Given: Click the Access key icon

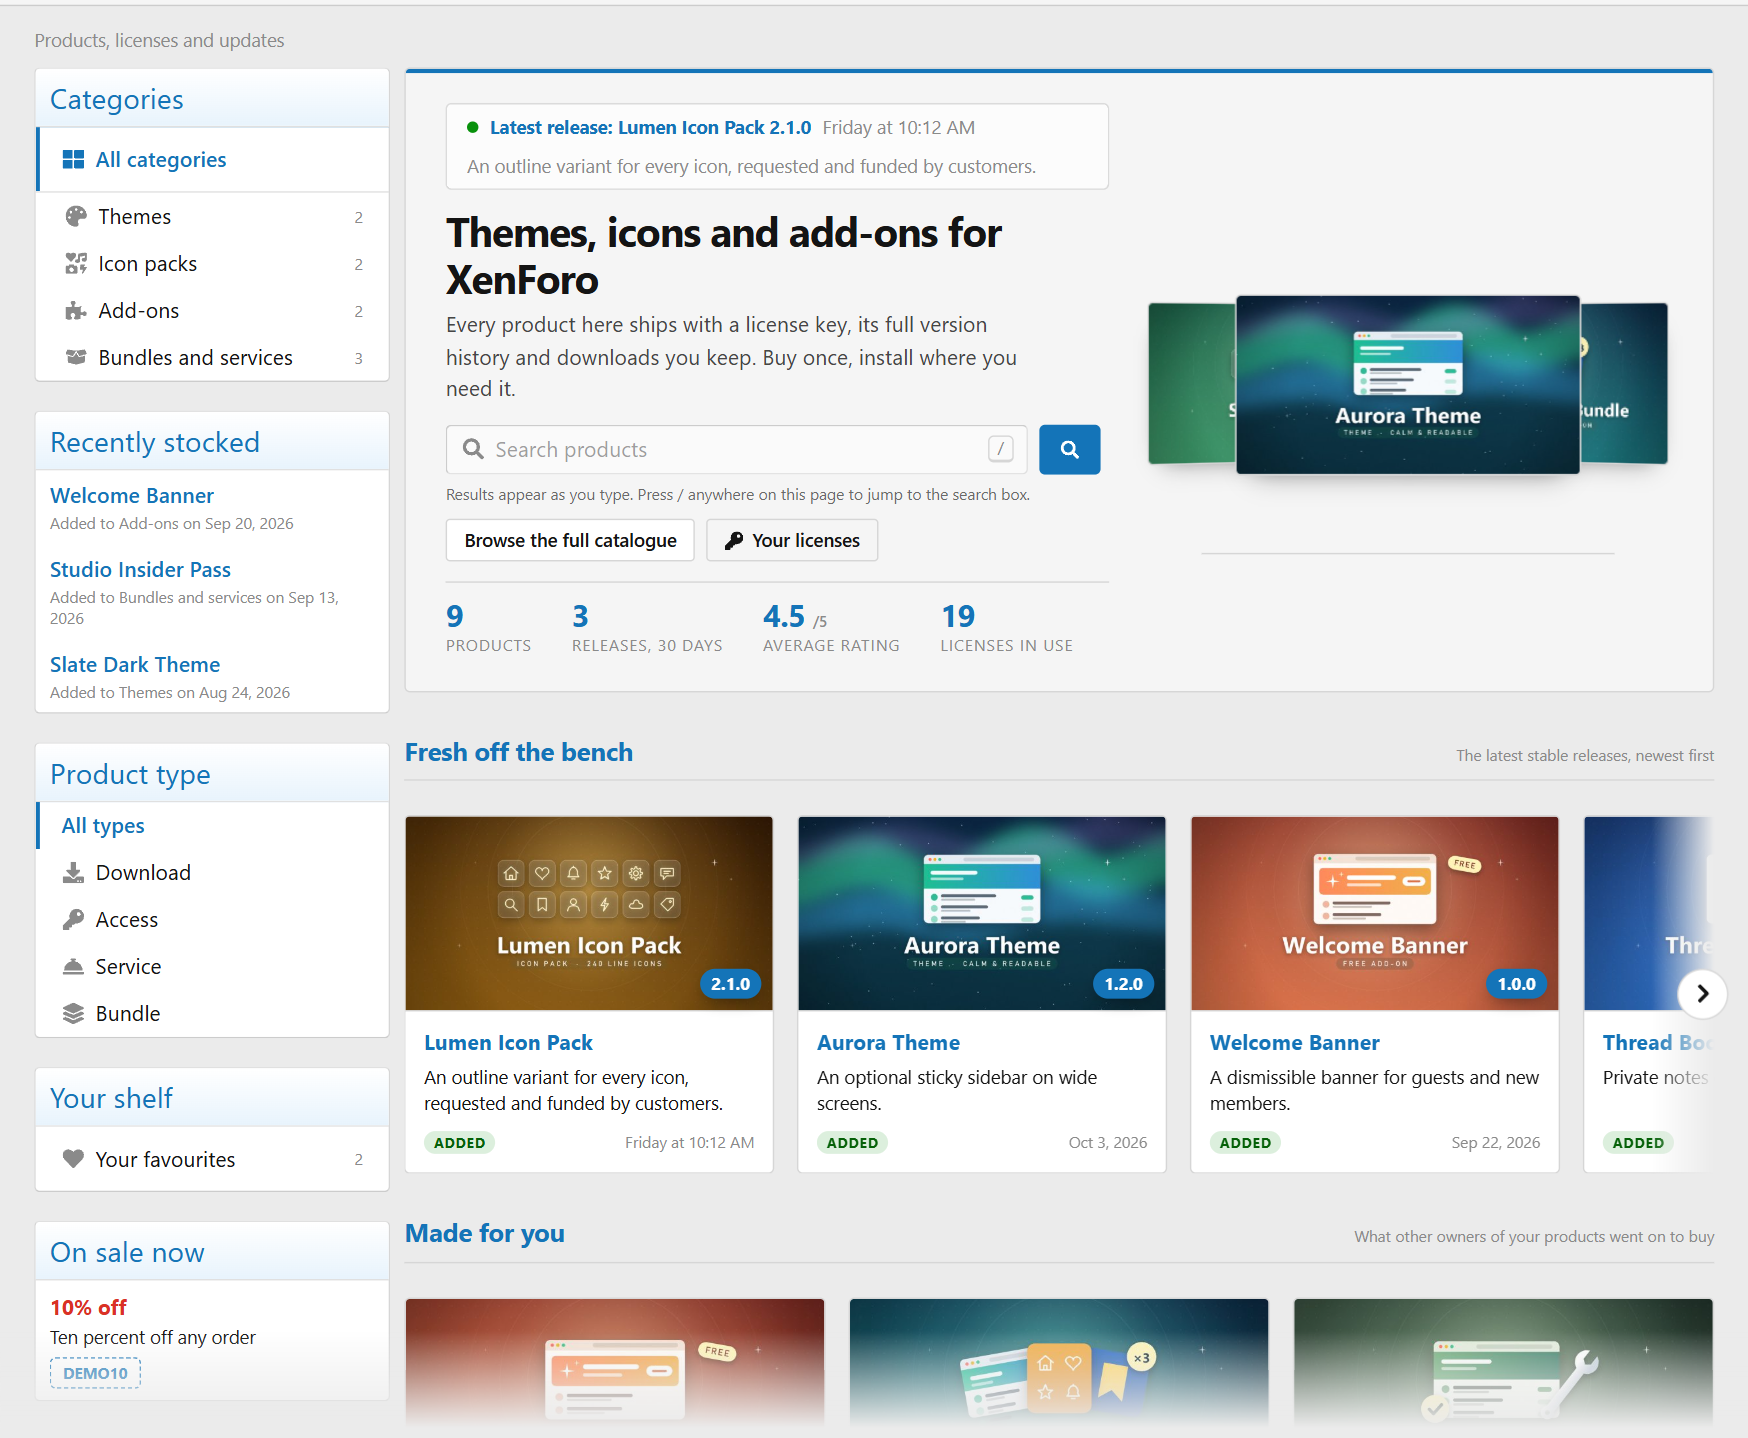Looking at the screenshot, I should click(73, 920).
